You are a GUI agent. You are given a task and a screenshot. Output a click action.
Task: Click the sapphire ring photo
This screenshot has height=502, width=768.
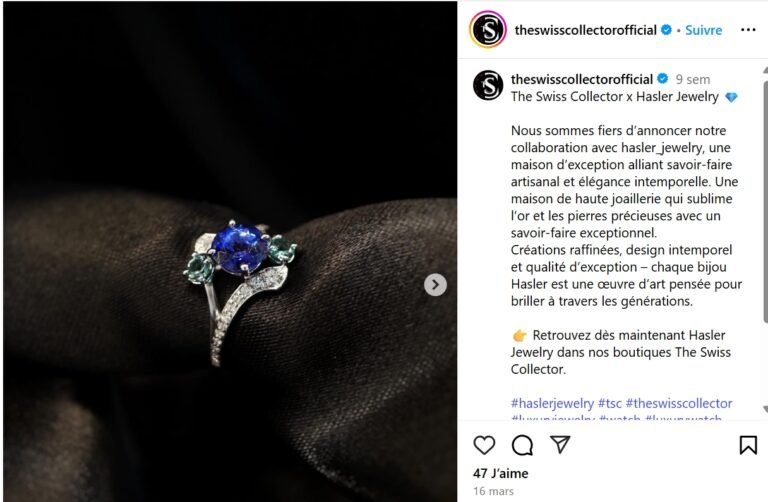[x=230, y=251]
